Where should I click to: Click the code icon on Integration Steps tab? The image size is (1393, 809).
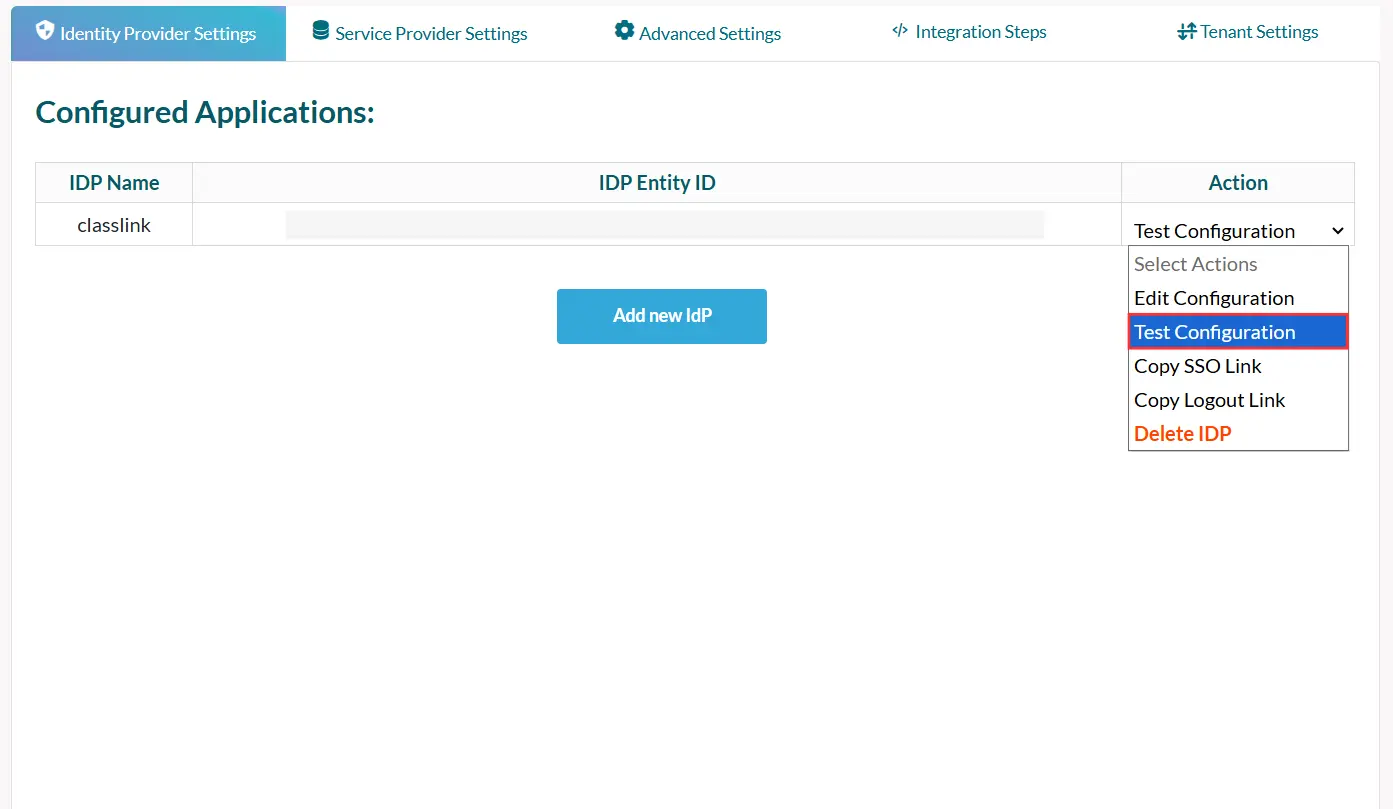click(x=899, y=31)
